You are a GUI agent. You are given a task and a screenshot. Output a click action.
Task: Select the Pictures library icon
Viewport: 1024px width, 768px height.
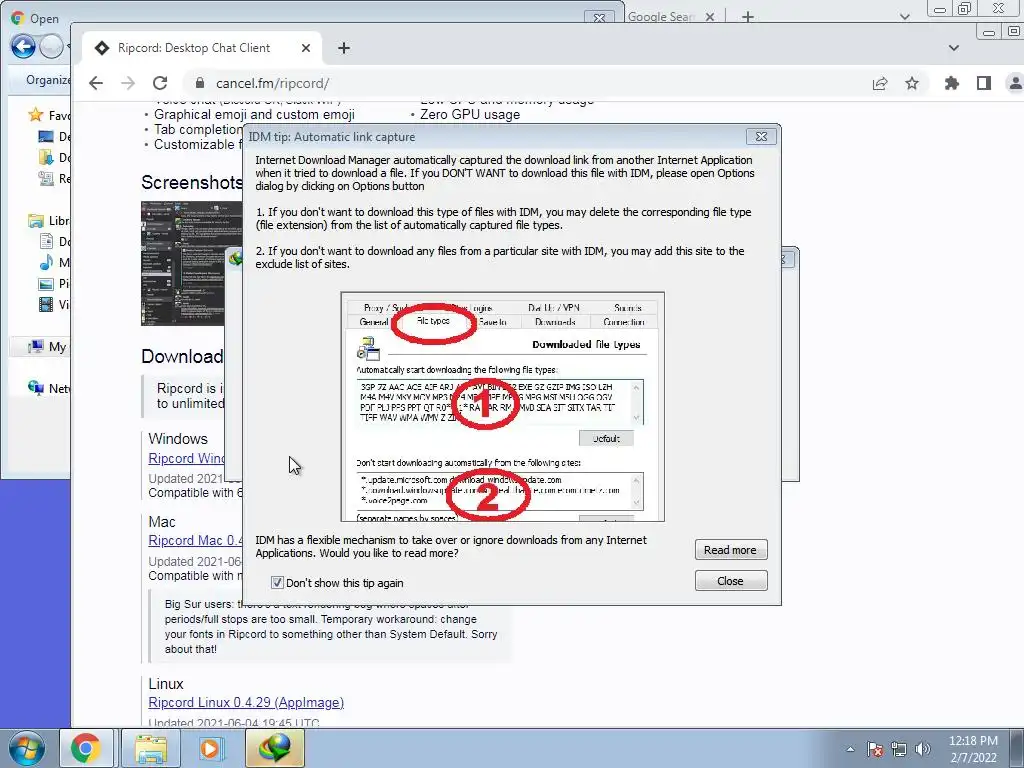click(x=46, y=283)
